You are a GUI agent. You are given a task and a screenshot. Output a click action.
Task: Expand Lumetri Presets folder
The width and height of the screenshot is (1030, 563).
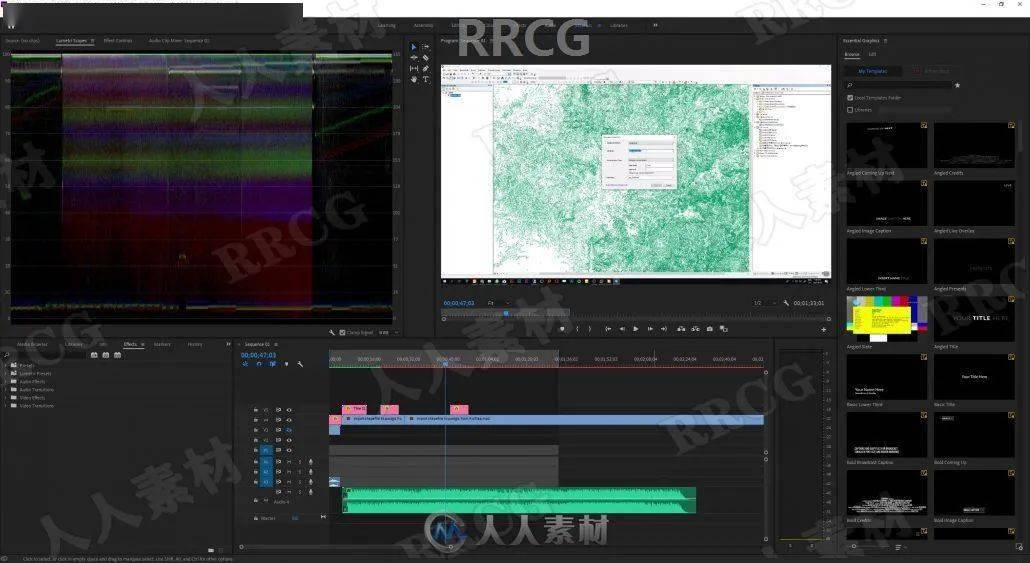point(6,373)
